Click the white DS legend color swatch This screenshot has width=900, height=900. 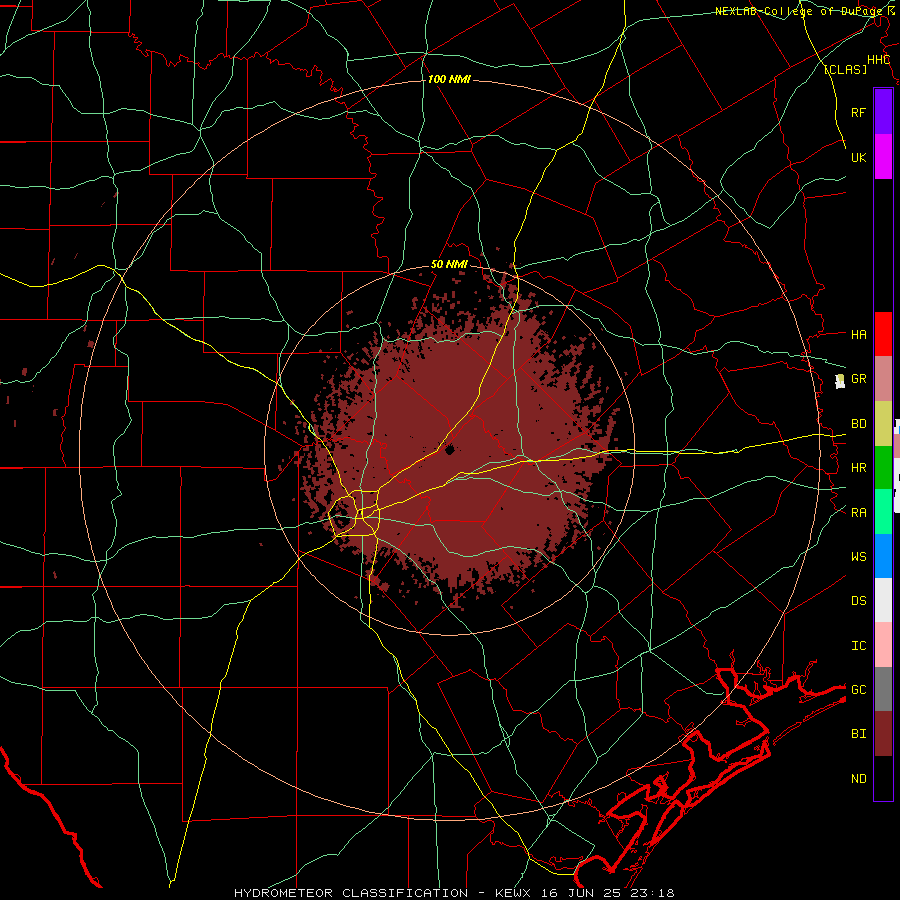coord(883,600)
